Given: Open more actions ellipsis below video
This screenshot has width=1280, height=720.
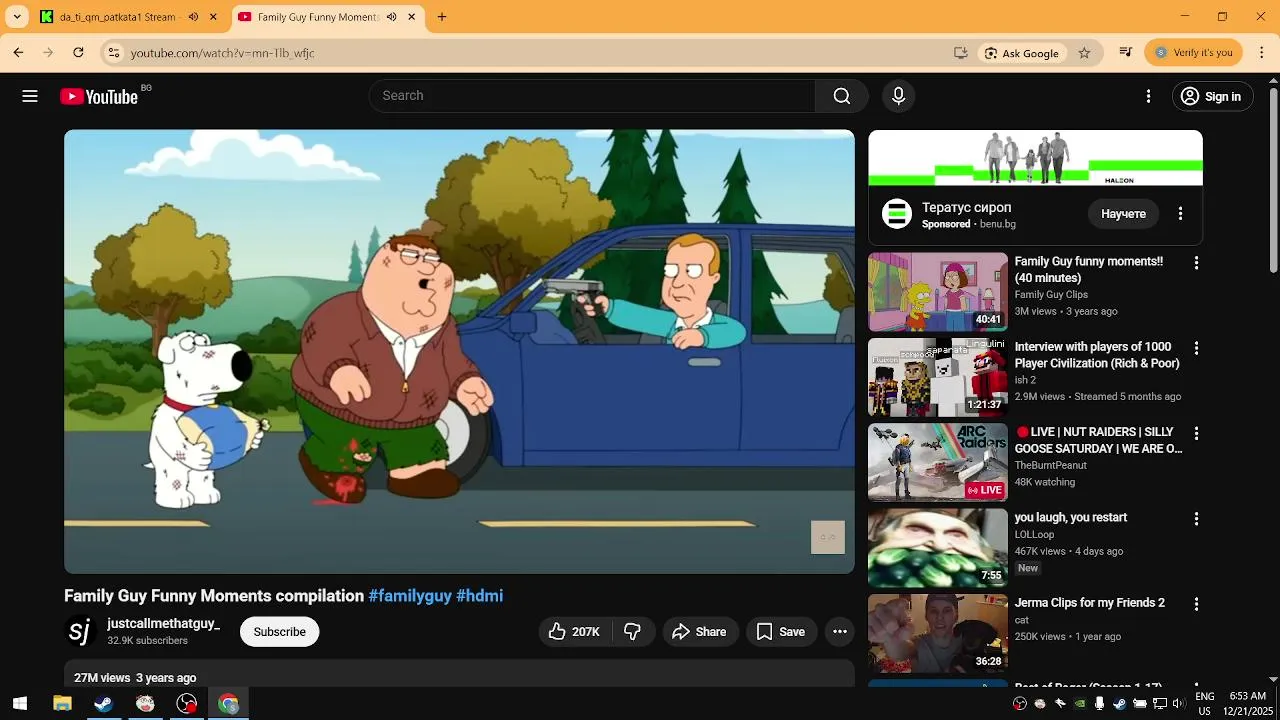Looking at the screenshot, I should click(x=840, y=632).
